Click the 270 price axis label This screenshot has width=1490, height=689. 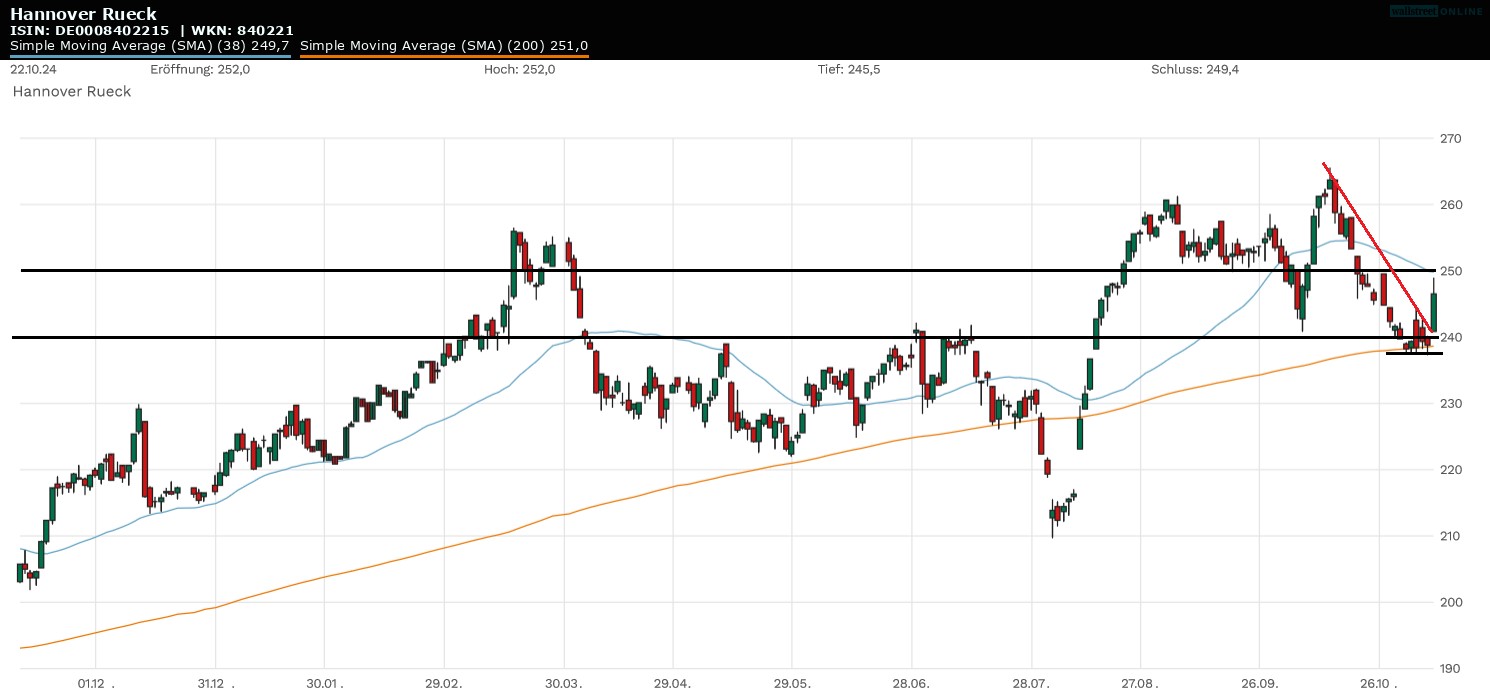pos(1451,138)
